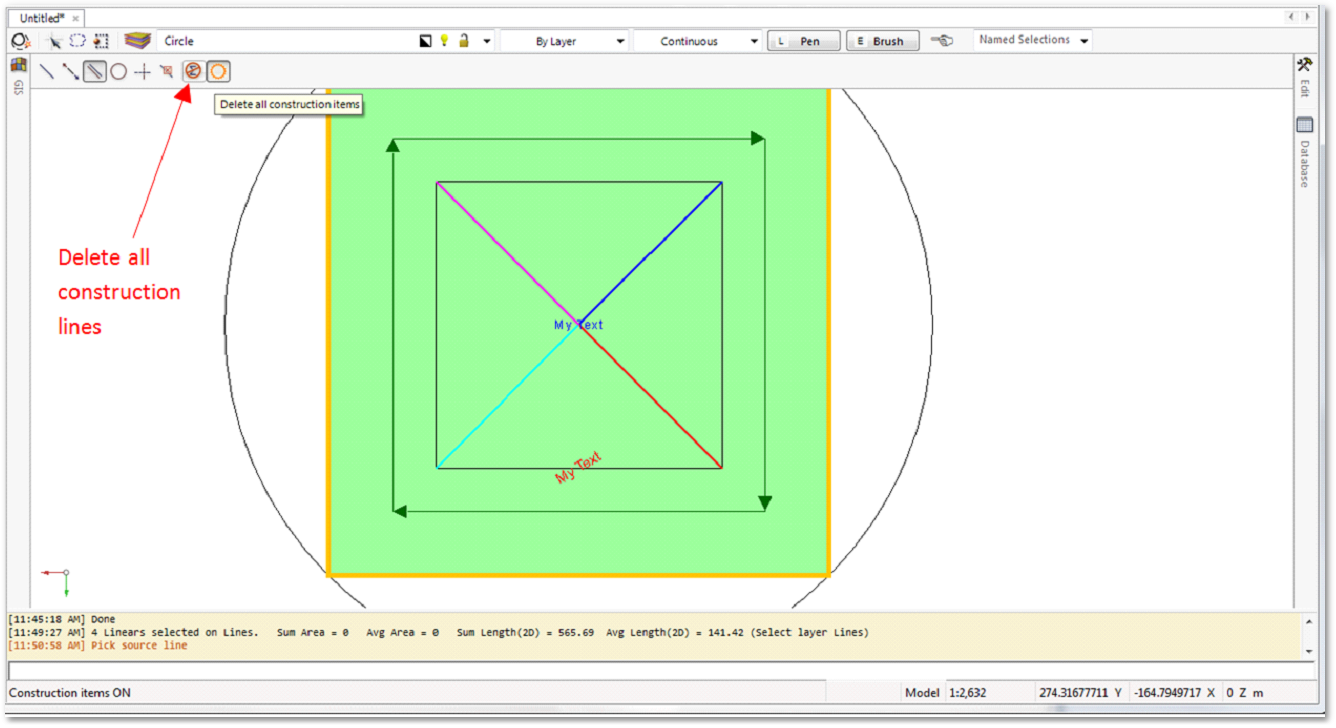Click the scale value 1:2,632

point(968,693)
